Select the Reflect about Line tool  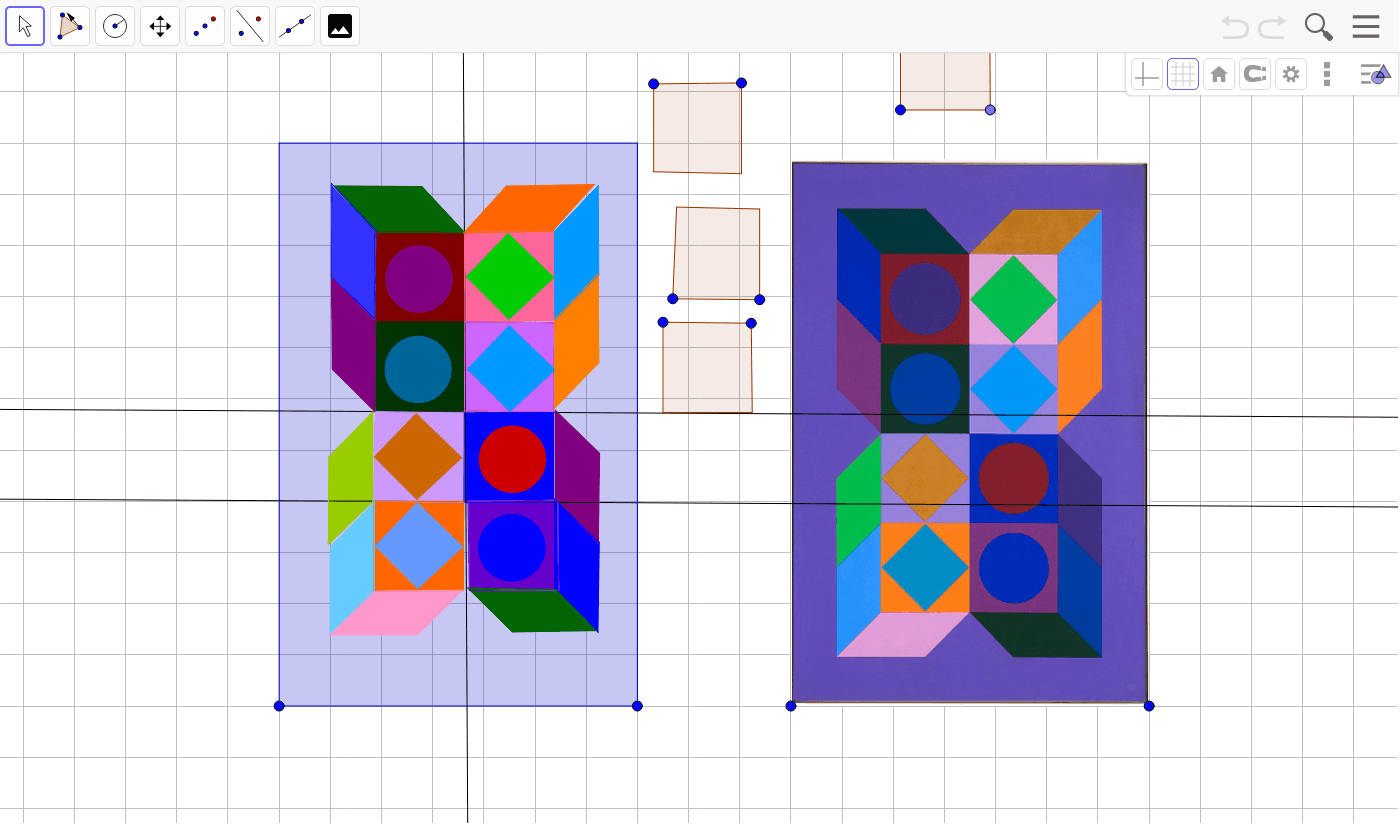pyautogui.click(x=250, y=26)
